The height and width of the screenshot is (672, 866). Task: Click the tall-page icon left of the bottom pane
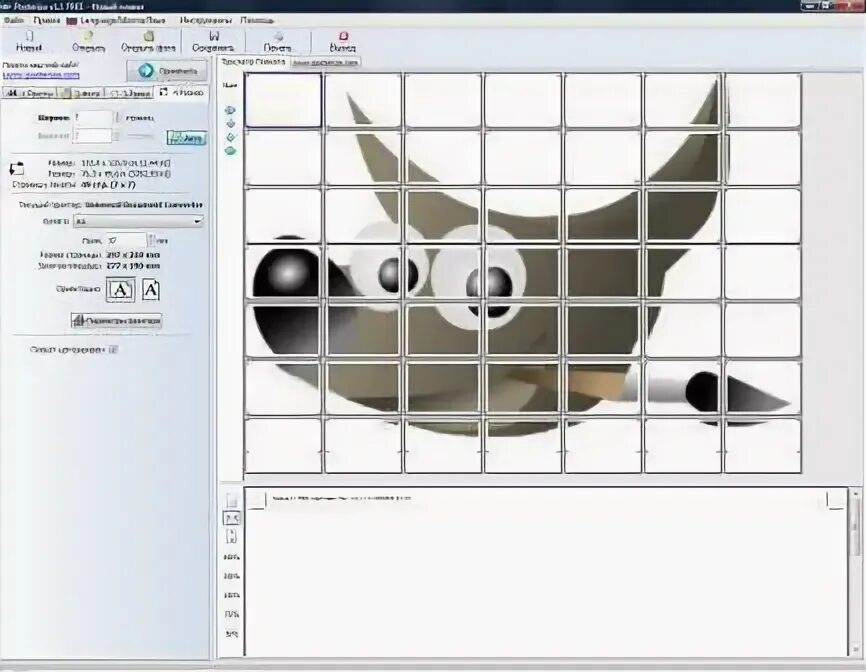coord(232,536)
